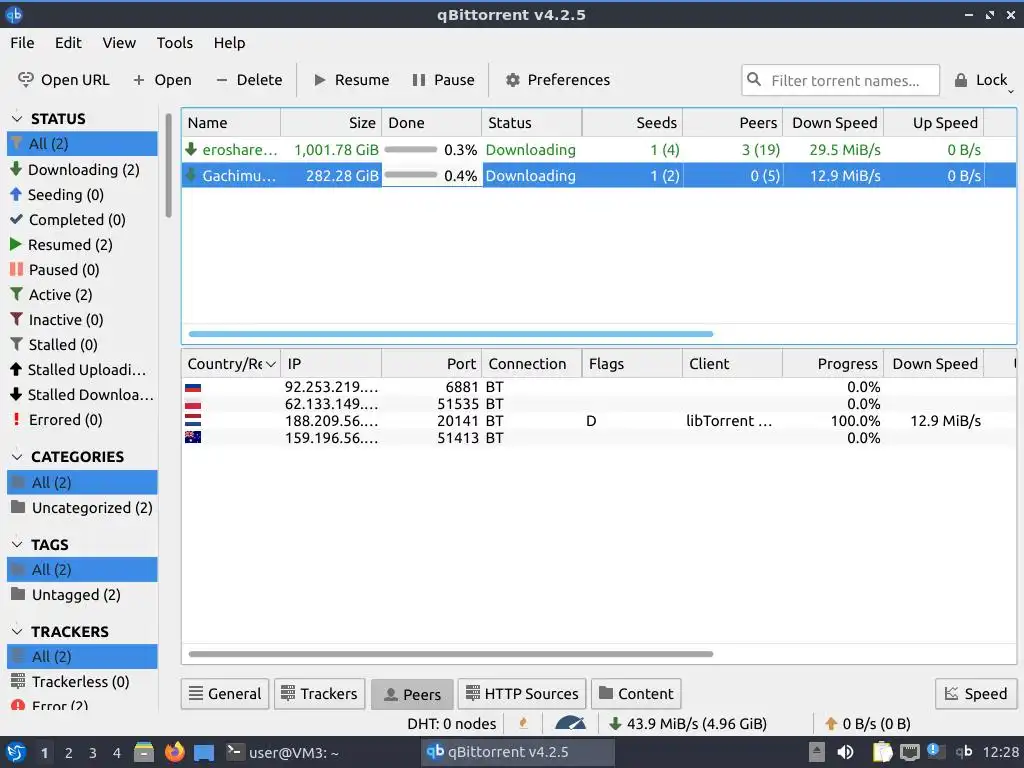Click the Russian flag of peer 92.253.219
Viewport: 1024px width, 768px height.
point(193,387)
